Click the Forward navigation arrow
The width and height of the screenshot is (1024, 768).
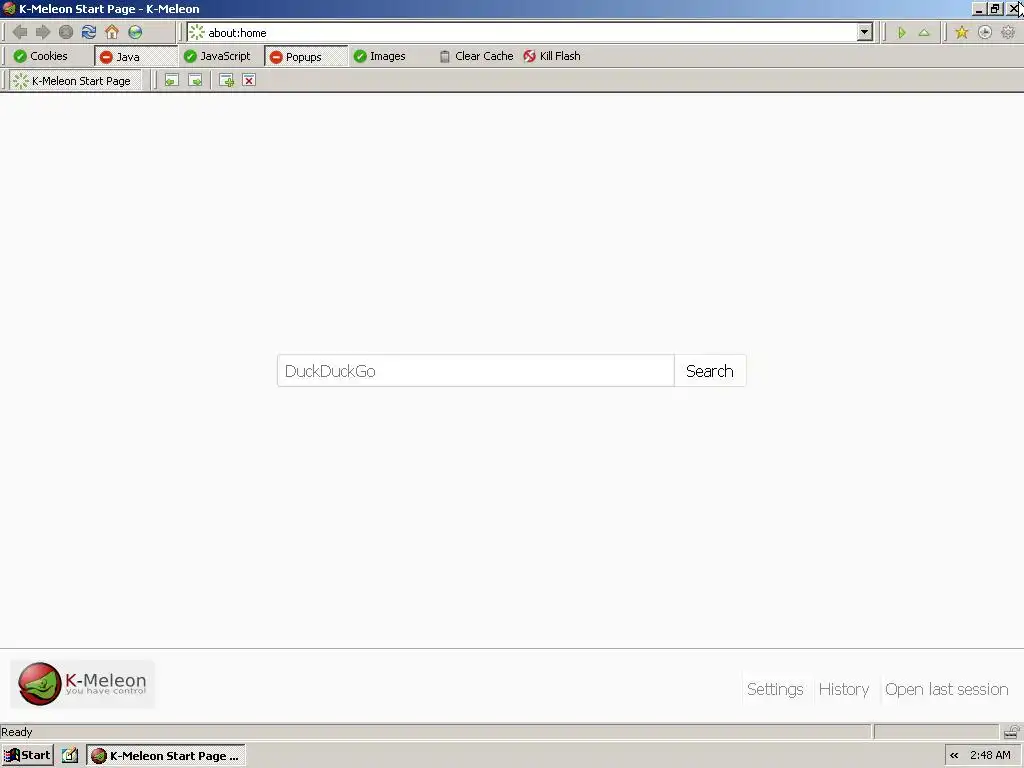click(x=43, y=32)
